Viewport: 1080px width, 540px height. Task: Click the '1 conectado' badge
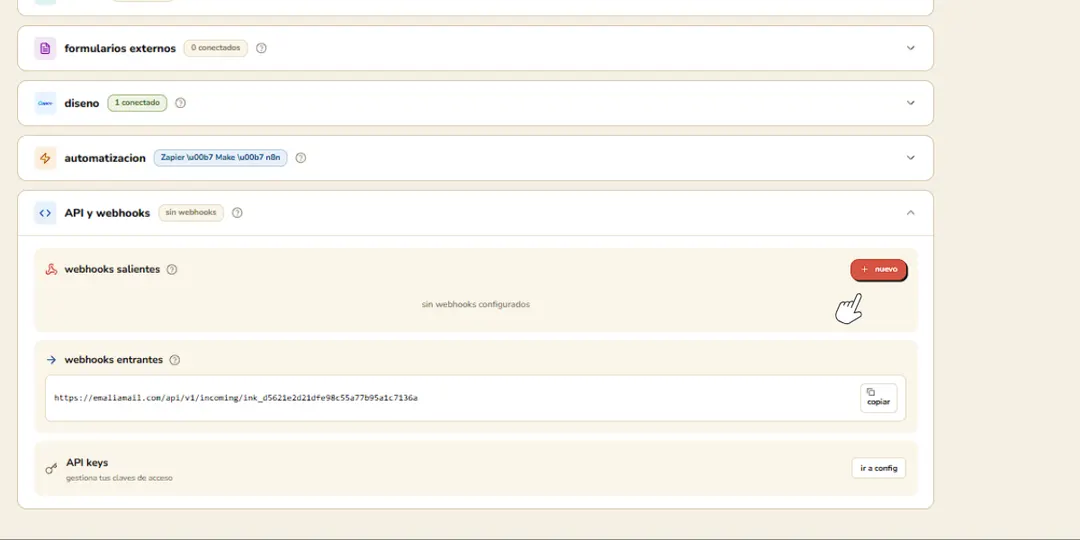(137, 103)
